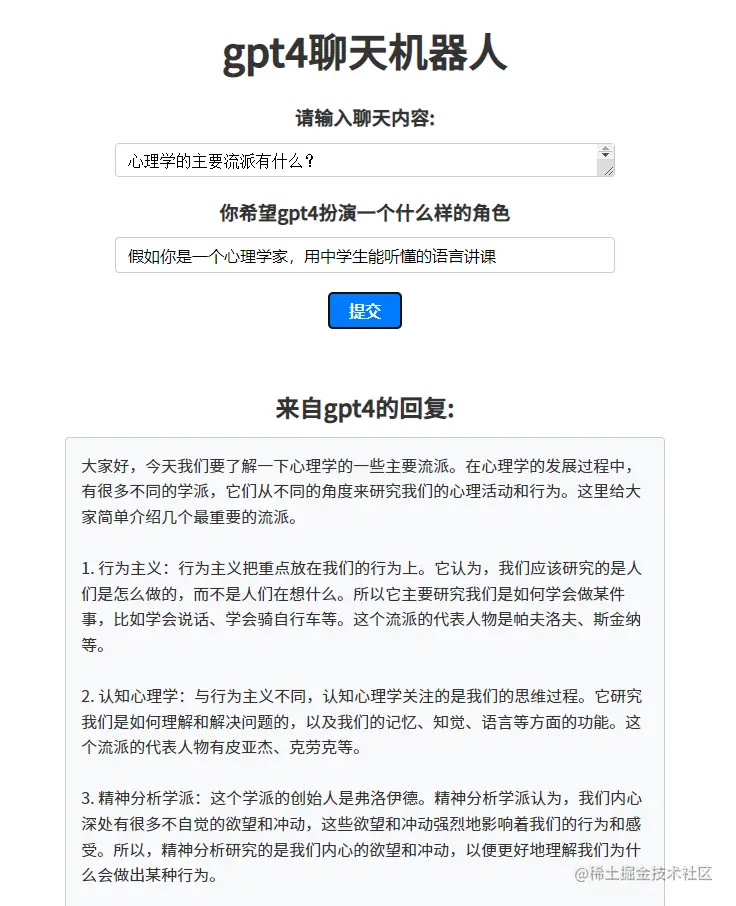Viewport: 736px width, 906px height.
Task: Click the scroll-up arrow in chat textarea
Action: [x=605, y=149]
